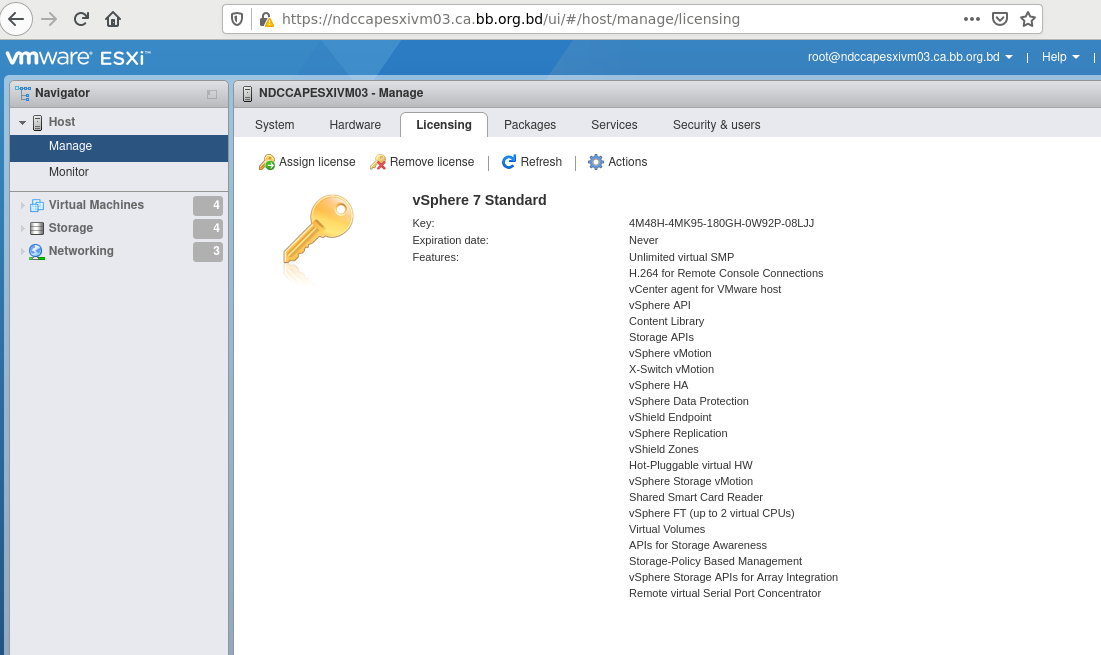Viewport: 1101px width, 655px height.
Task: Open Virtual Machines in Navigator
Action: click(96, 204)
